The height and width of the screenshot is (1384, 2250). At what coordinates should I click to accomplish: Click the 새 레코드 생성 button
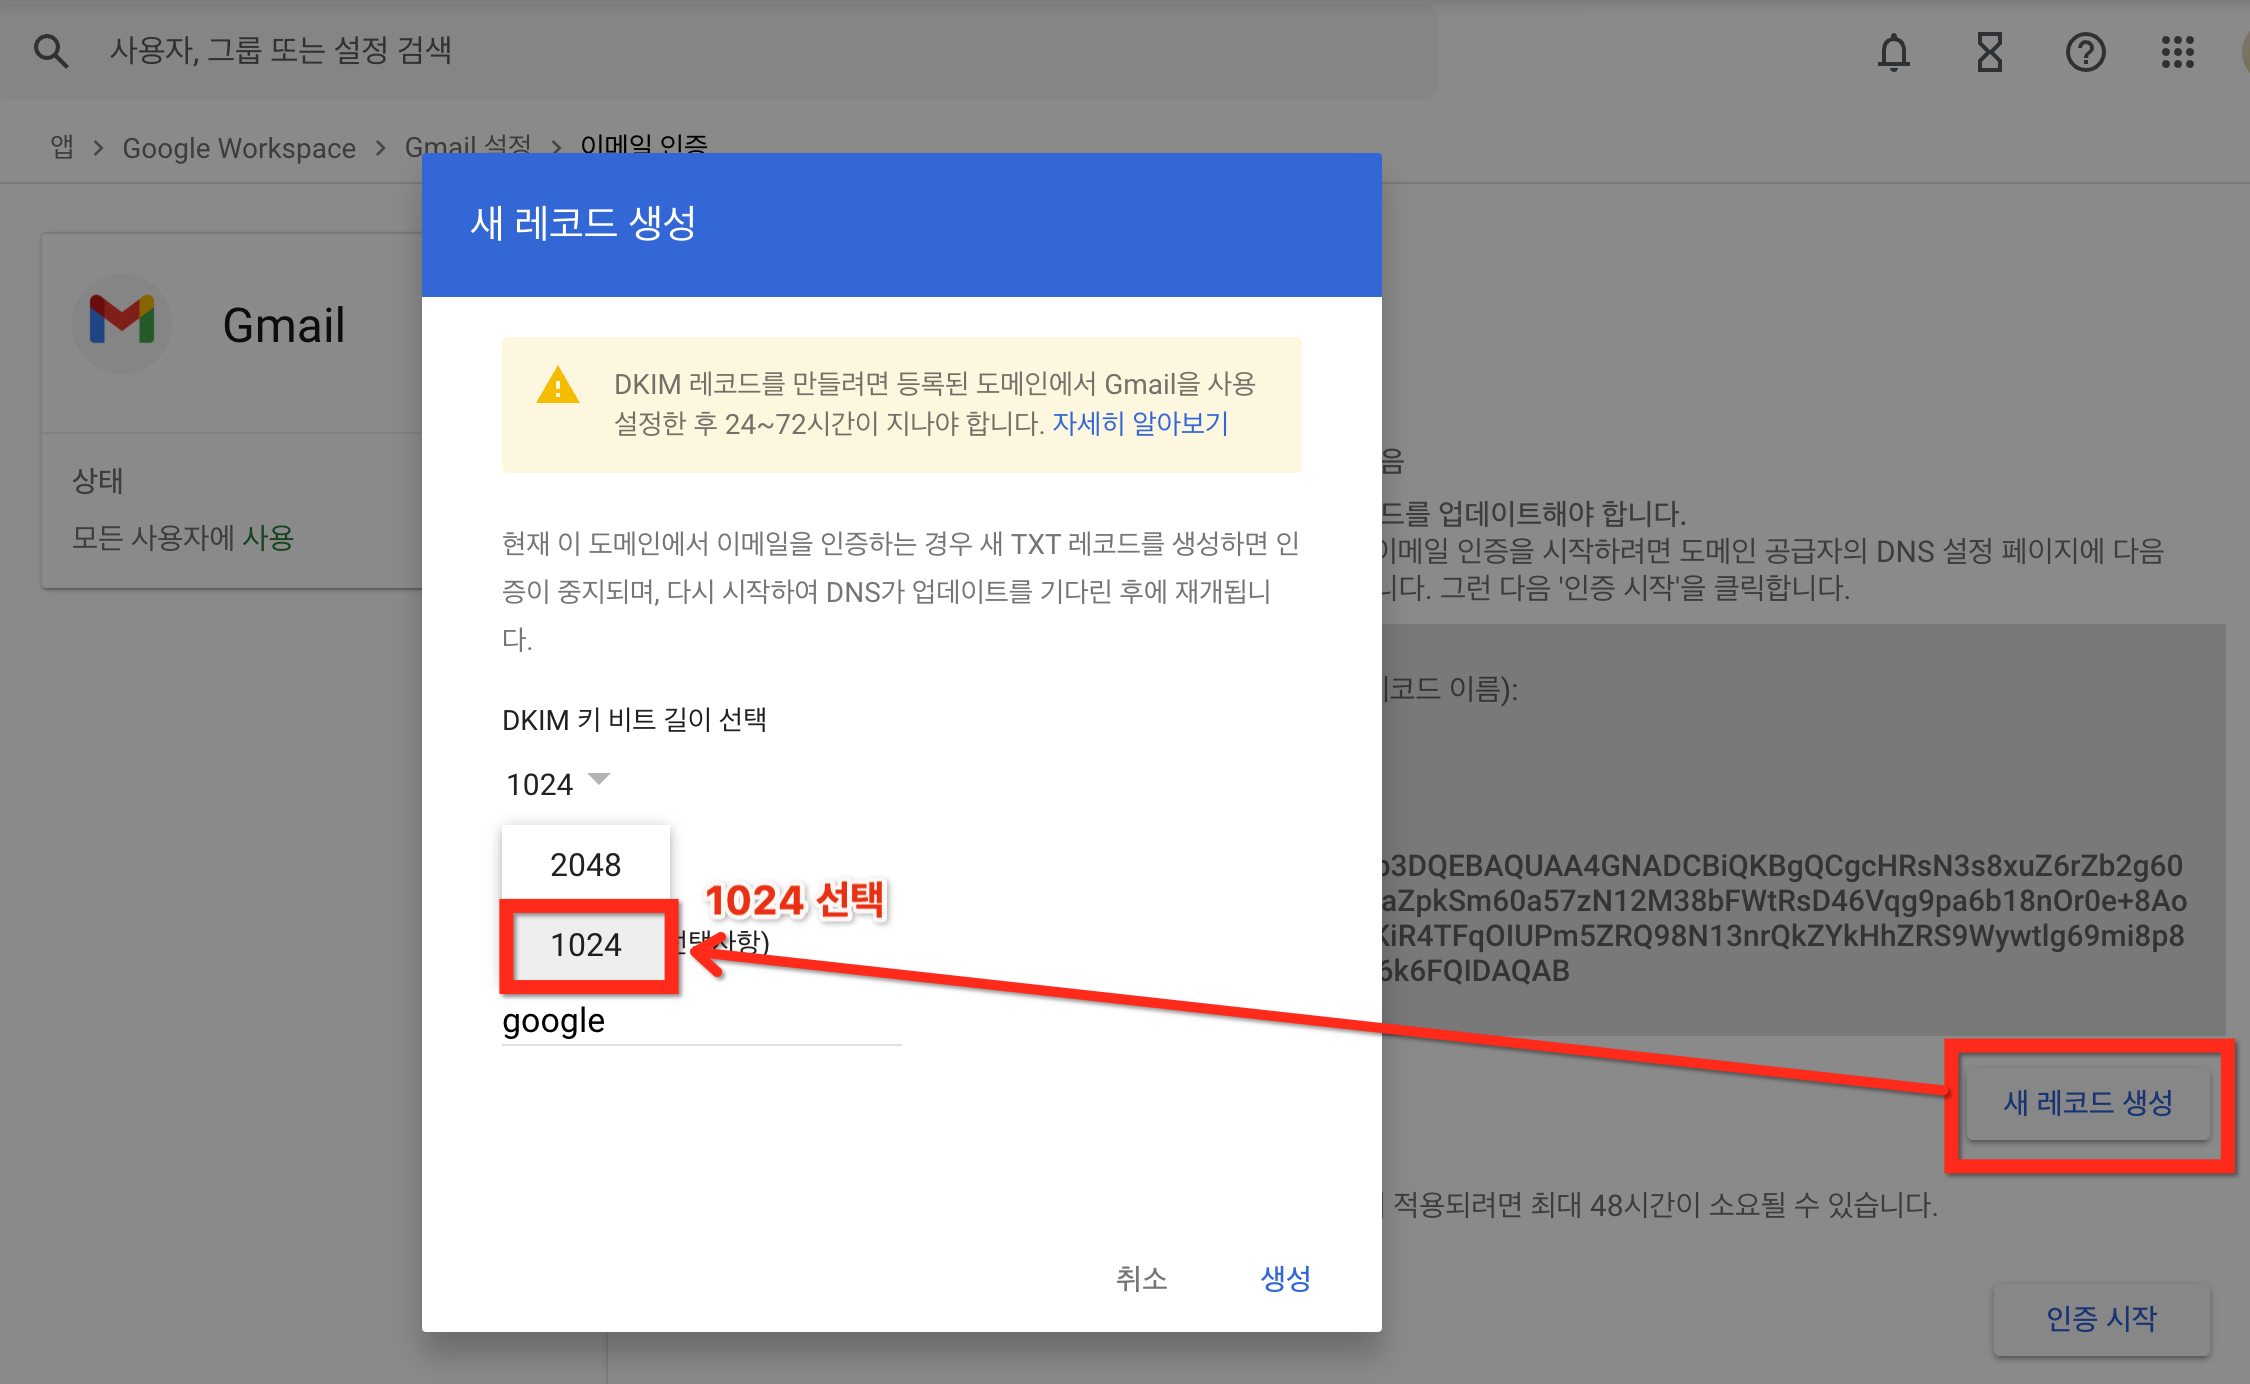2088,1103
